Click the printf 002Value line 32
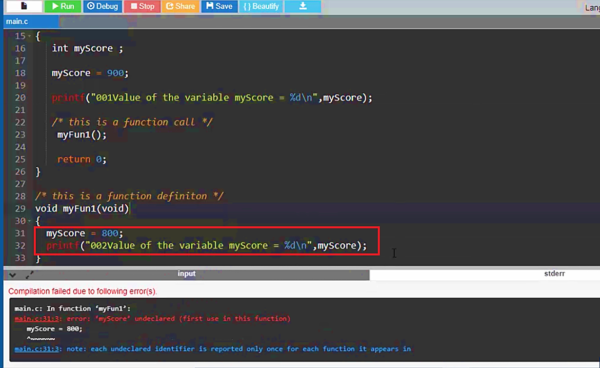Viewport: 600px width, 368px height. [x=206, y=246]
